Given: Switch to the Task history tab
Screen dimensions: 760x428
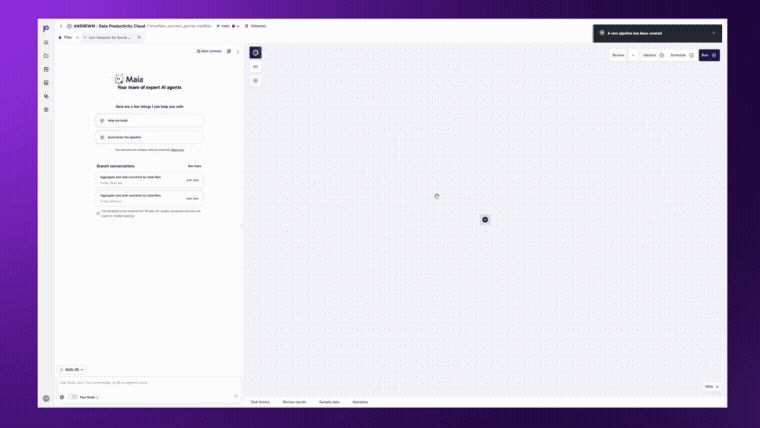Looking at the screenshot, I should point(260,402).
